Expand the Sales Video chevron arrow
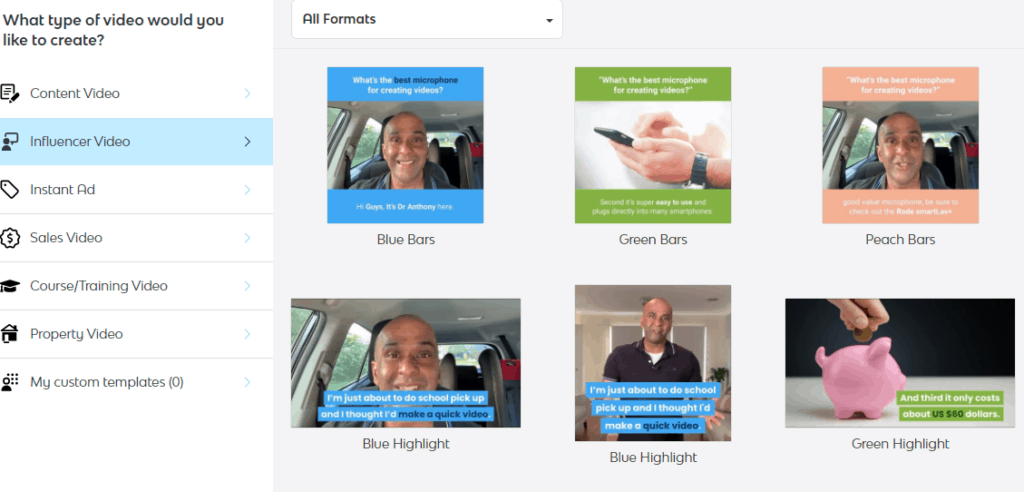The height and width of the screenshot is (492, 1024). coord(248,238)
